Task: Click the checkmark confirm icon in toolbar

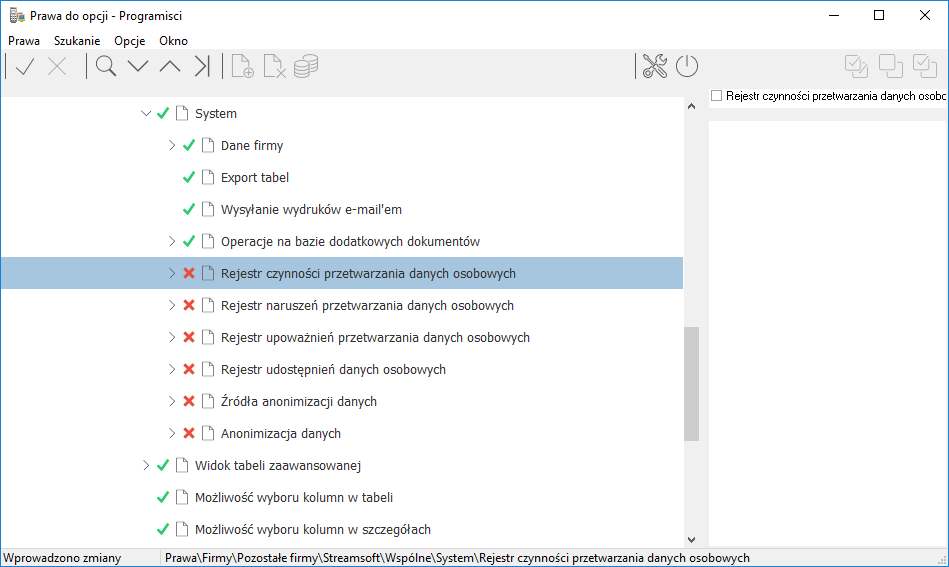Action: click(x=25, y=66)
